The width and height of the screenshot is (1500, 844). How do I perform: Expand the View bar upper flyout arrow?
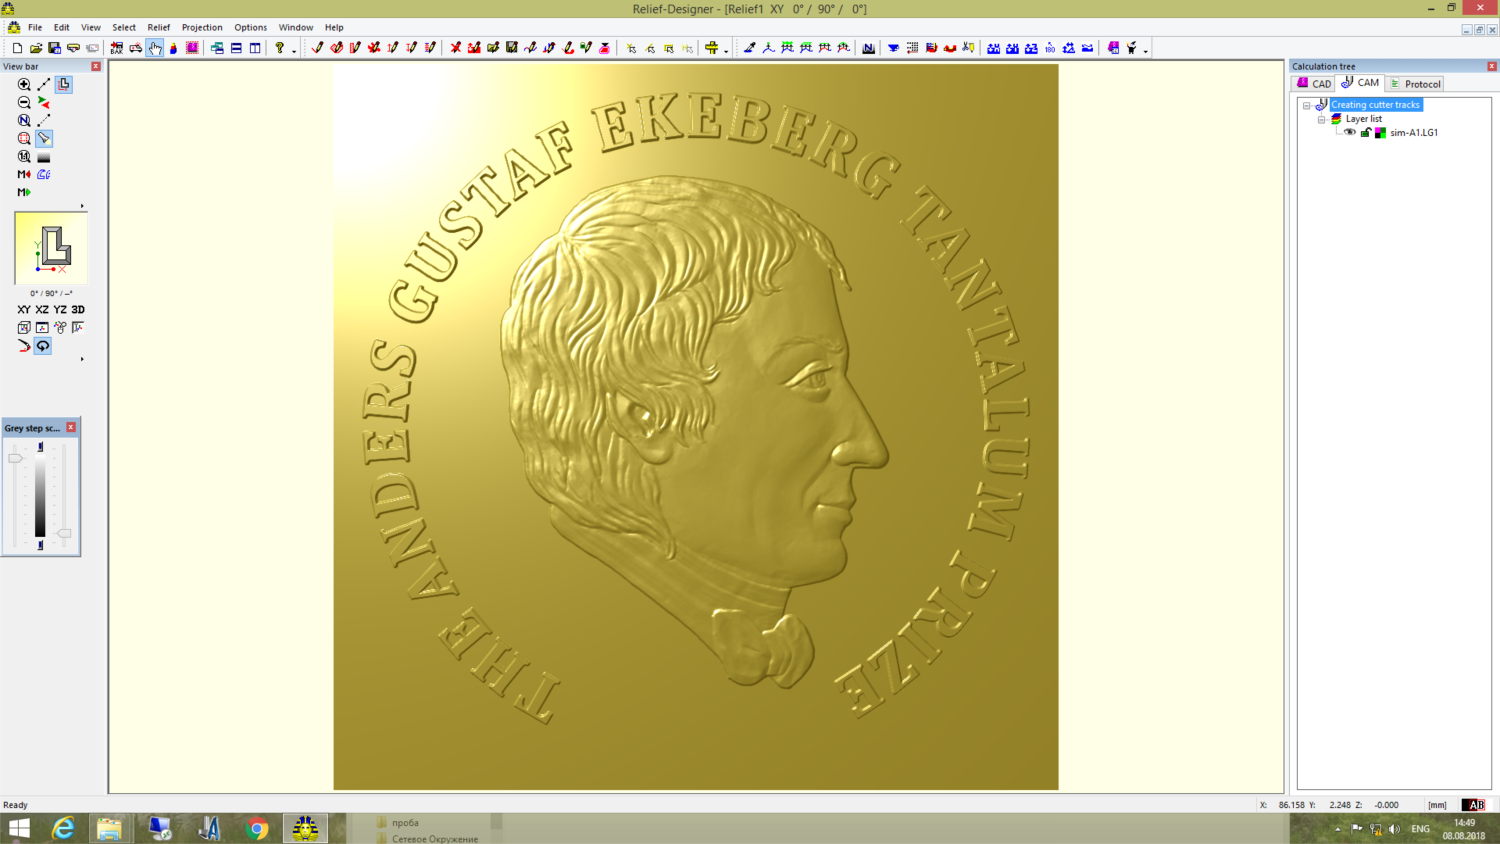coord(82,206)
